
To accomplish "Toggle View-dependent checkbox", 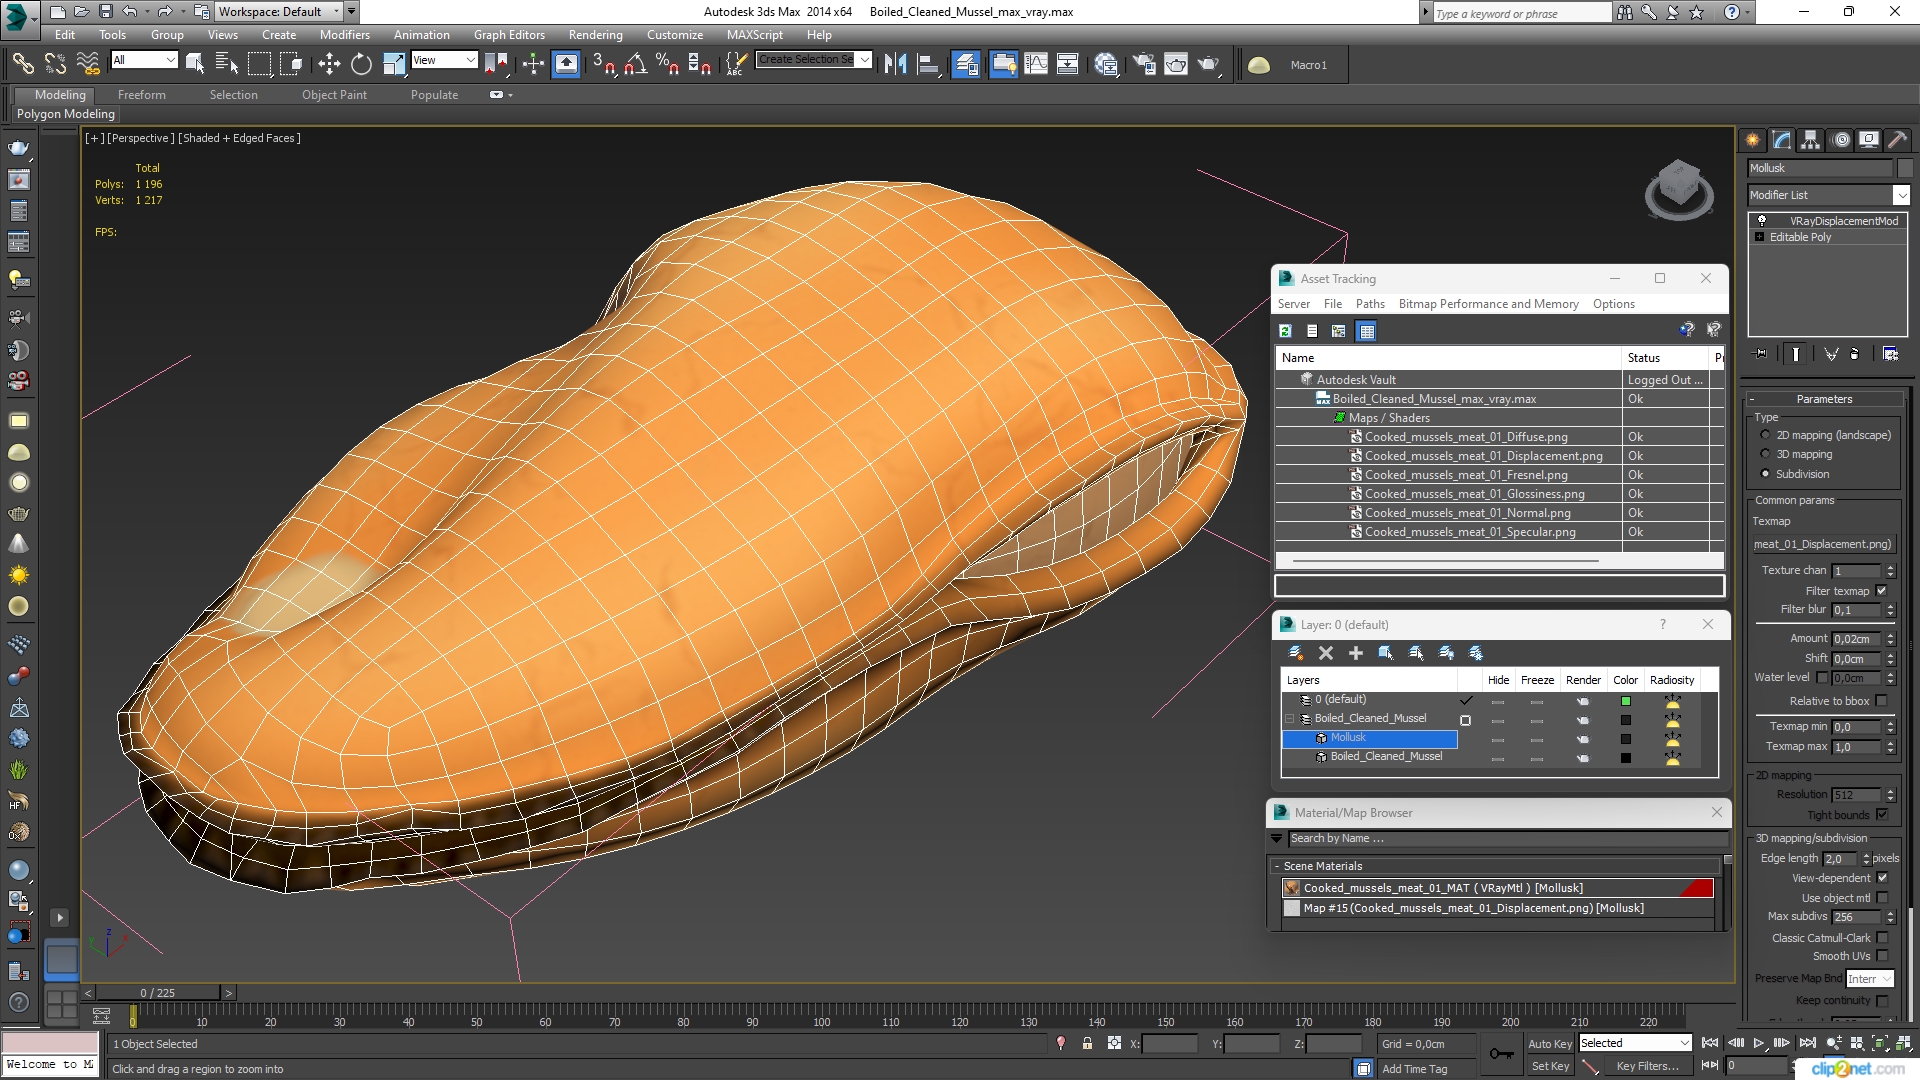I will click(x=1881, y=878).
